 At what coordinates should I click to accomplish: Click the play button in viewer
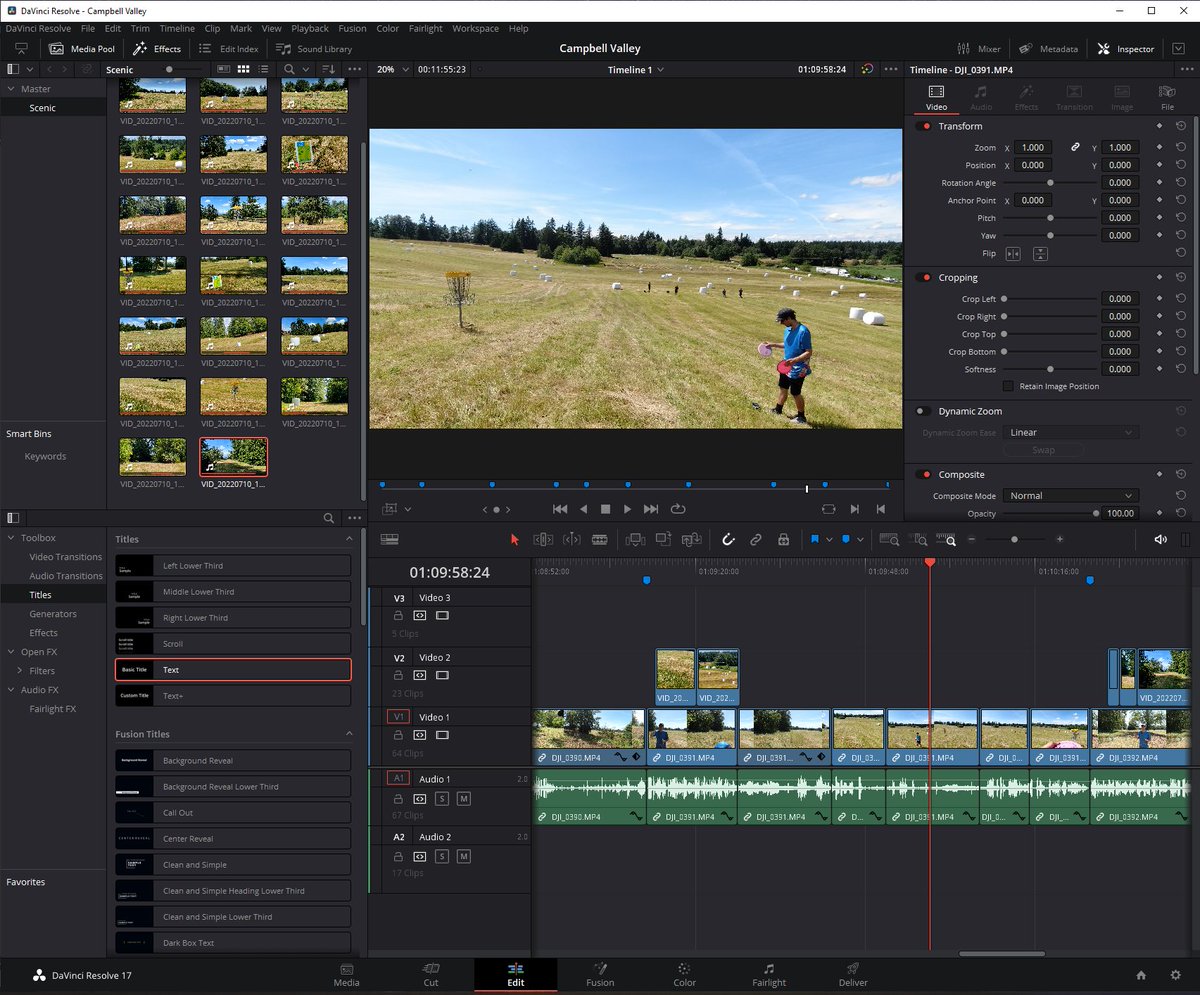click(x=627, y=509)
